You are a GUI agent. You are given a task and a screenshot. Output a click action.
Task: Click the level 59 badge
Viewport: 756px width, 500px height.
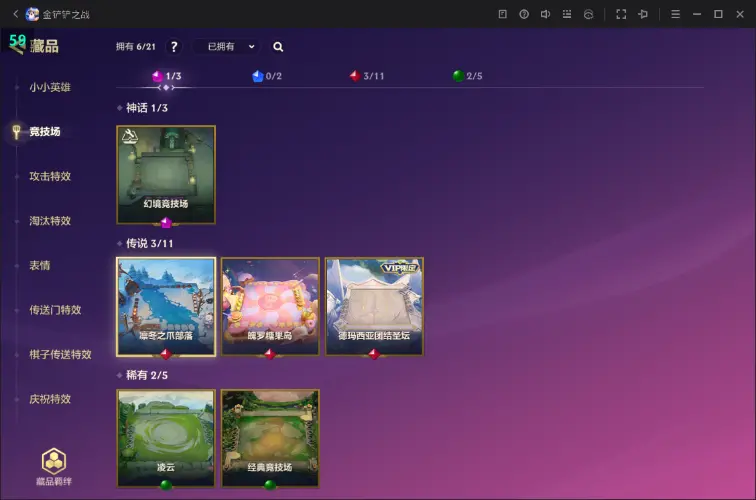click(x=17, y=42)
